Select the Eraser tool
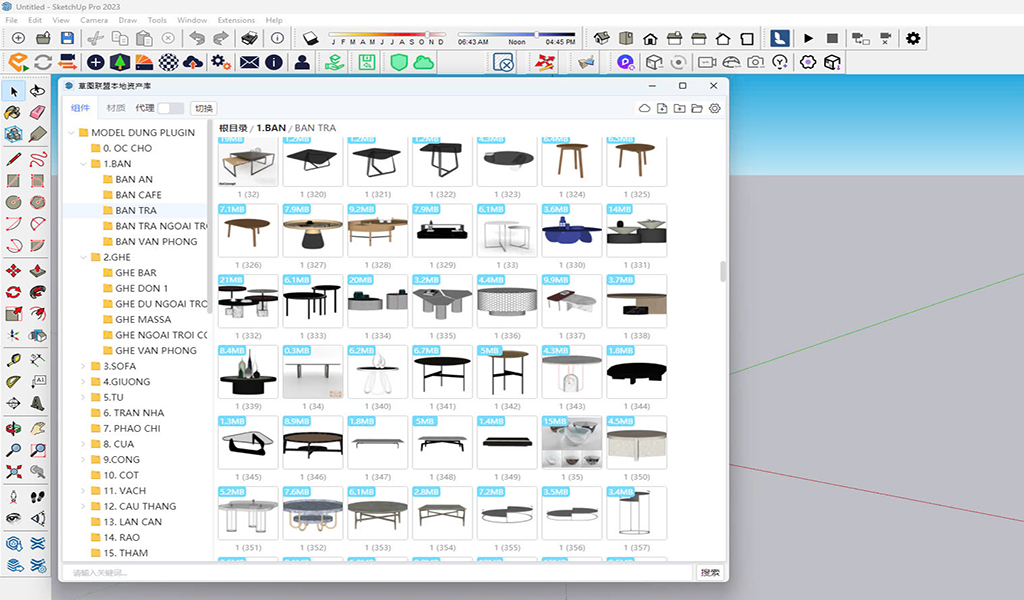The height and width of the screenshot is (600, 1024). pyautogui.click(x=37, y=112)
